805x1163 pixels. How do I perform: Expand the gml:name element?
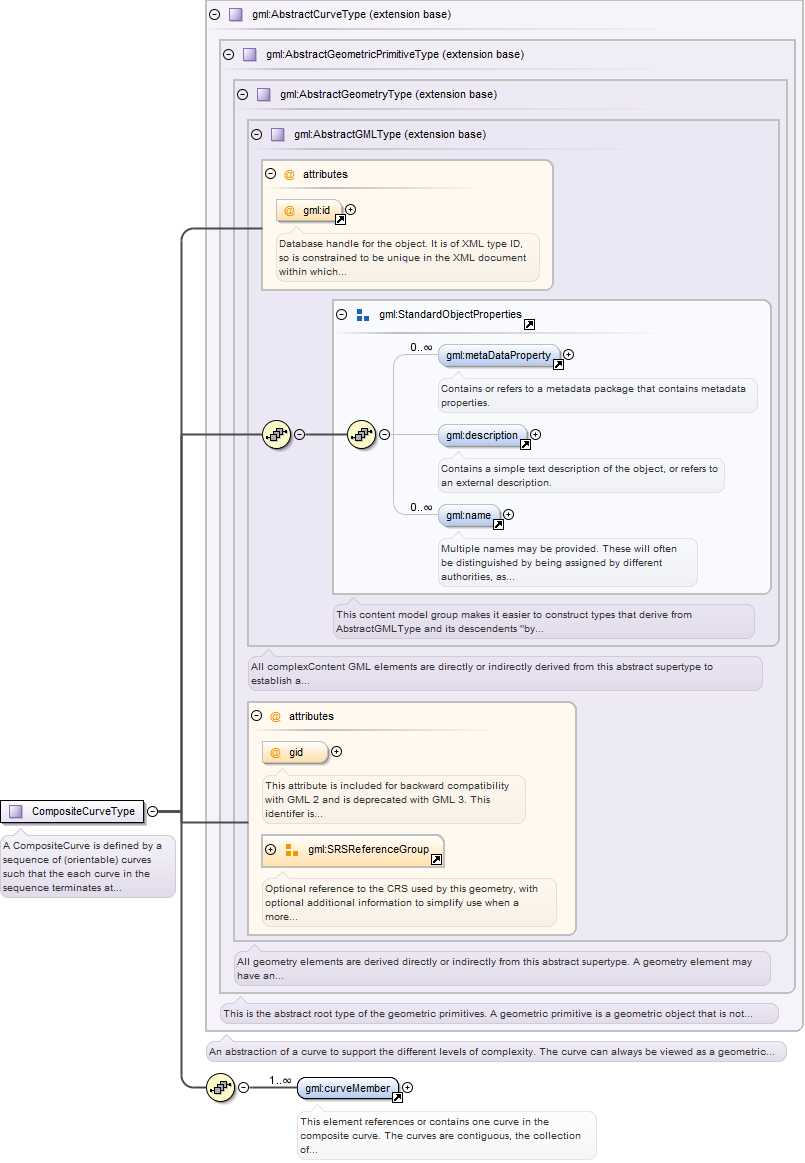[508, 515]
